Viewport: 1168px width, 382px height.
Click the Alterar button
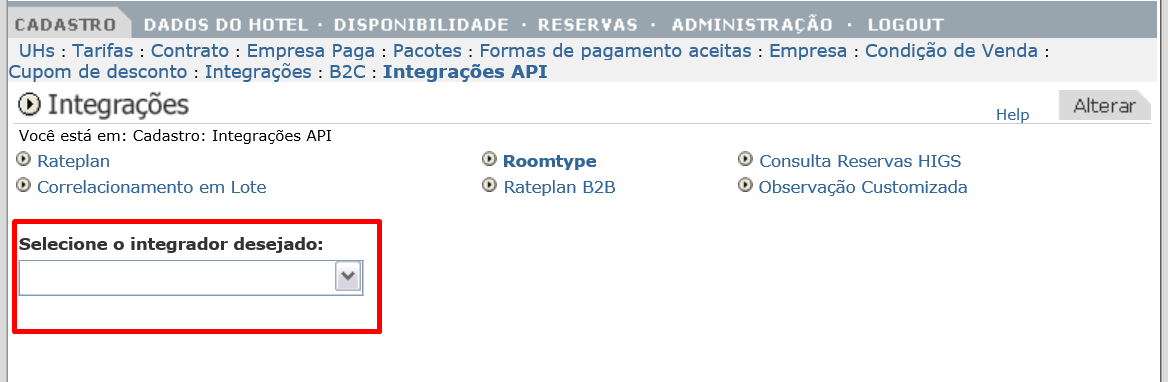pos(1104,106)
